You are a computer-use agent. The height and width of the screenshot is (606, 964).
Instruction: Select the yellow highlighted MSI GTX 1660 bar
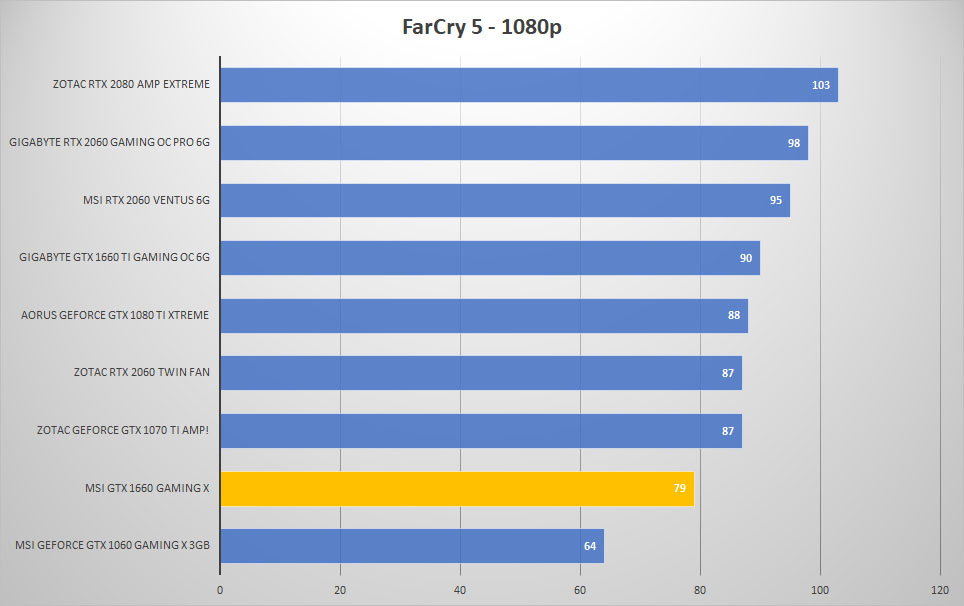pos(457,489)
